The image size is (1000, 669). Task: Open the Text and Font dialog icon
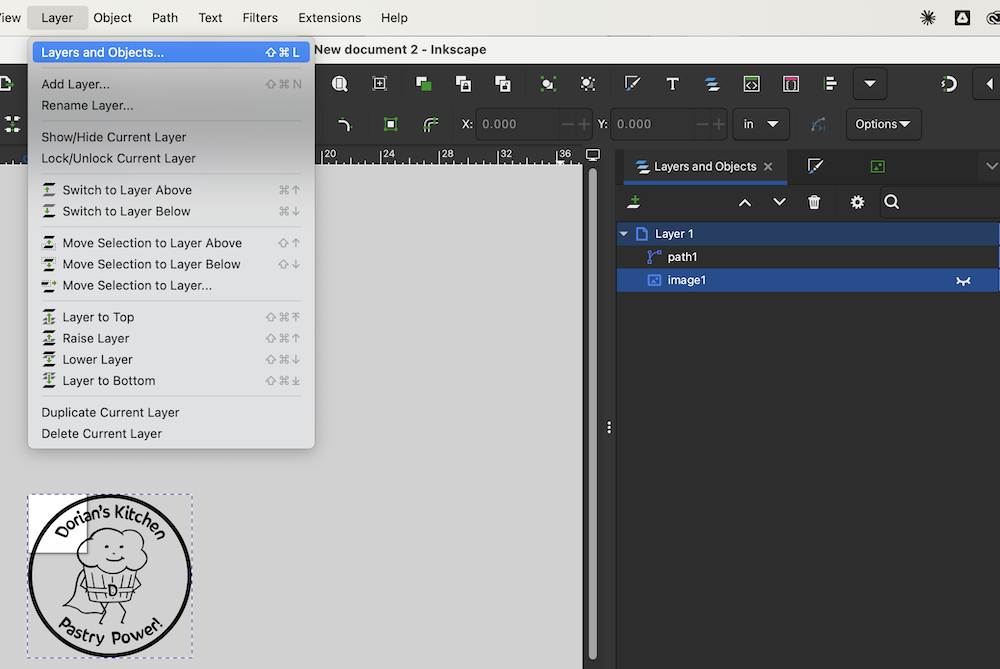pos(672,84)
